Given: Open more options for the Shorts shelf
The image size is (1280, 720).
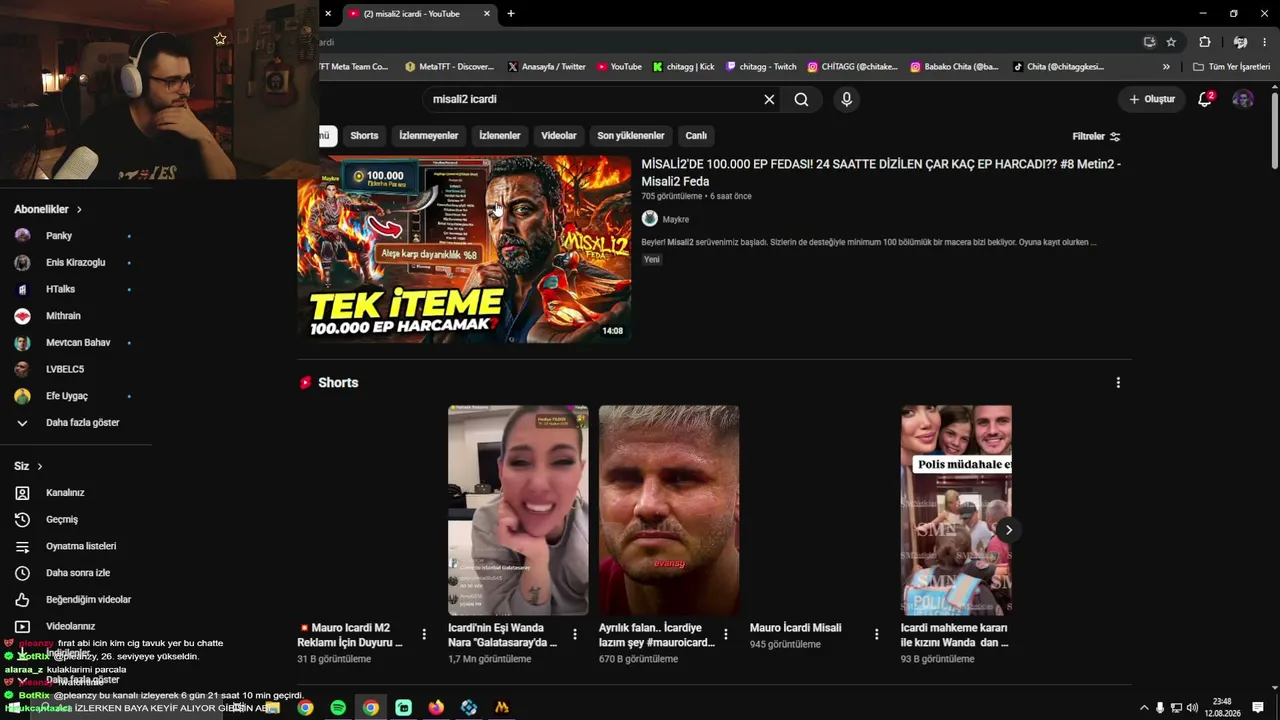Looking at the screenshot, I should tap(1118, 382).
